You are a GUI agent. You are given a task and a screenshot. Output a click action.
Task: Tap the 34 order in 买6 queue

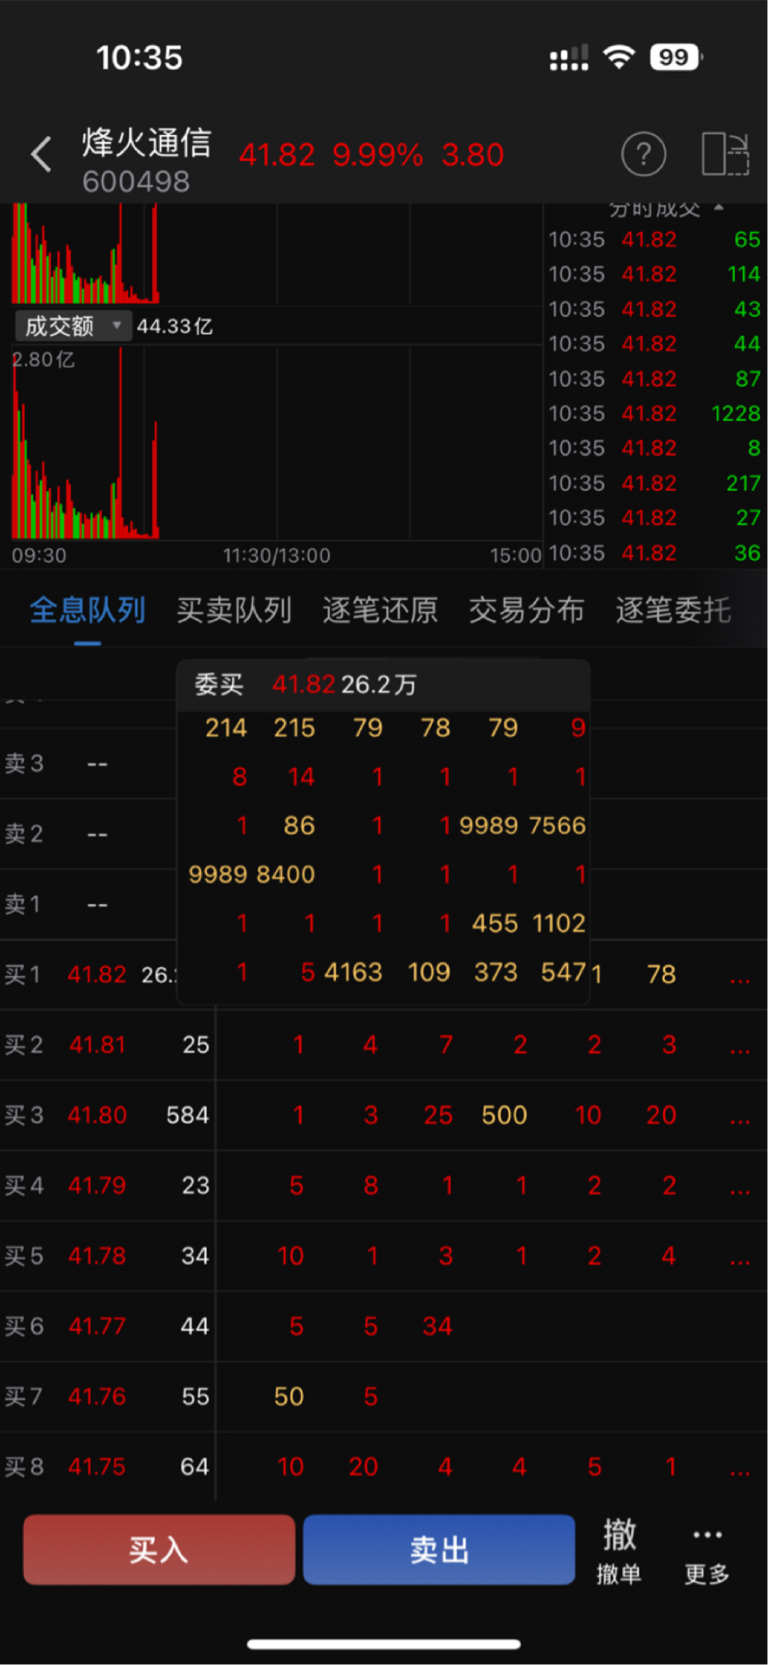(437, 1326)
